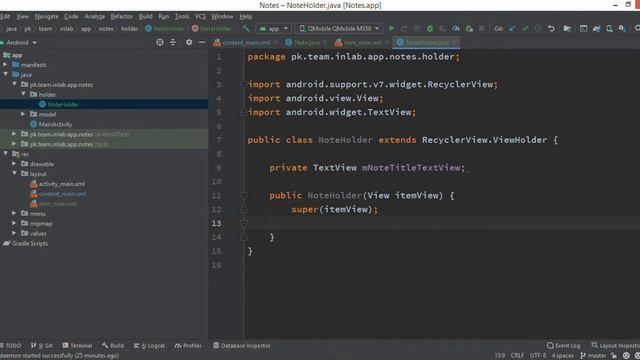640x360 pixels.
Task: Open the Profiler tool window
Action: coord(188,346)
